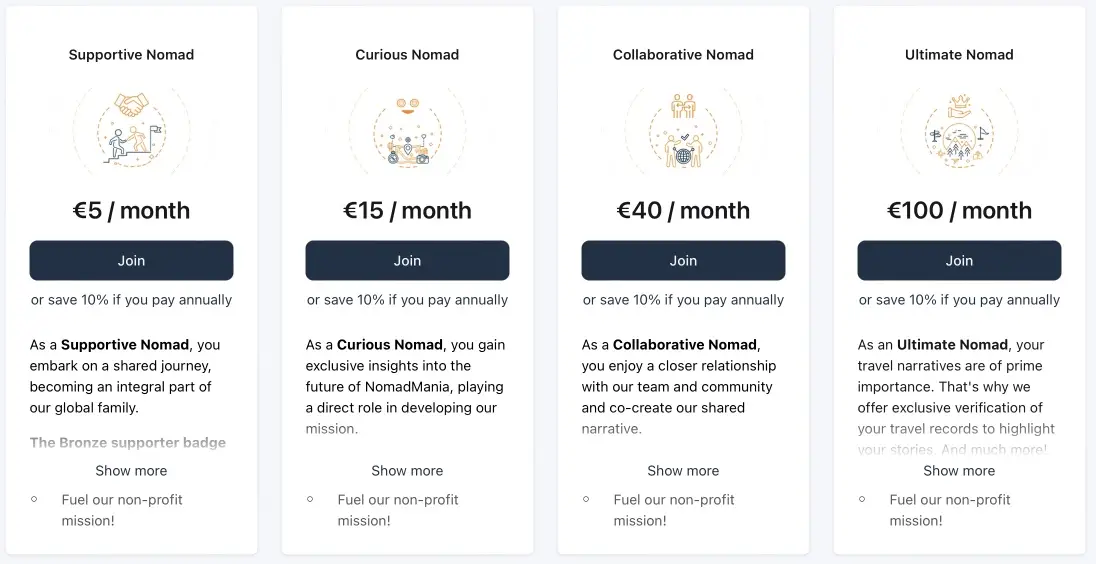This screenshot has width=1096, height=564.
Task: Click the €15 / month price text
Action: tap(407, 210)
